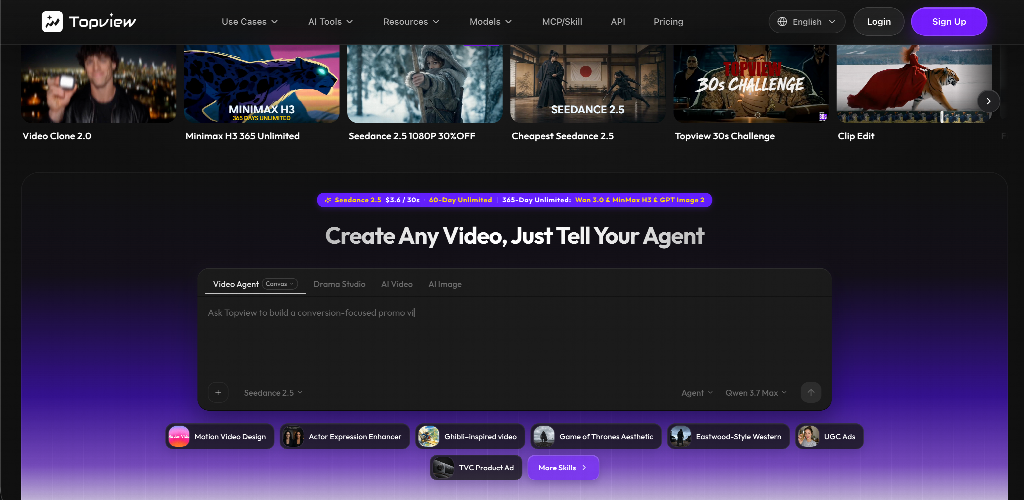This screenshot has width=1024, height=500.
Task: Click the globe language icon
Action: 782,22
